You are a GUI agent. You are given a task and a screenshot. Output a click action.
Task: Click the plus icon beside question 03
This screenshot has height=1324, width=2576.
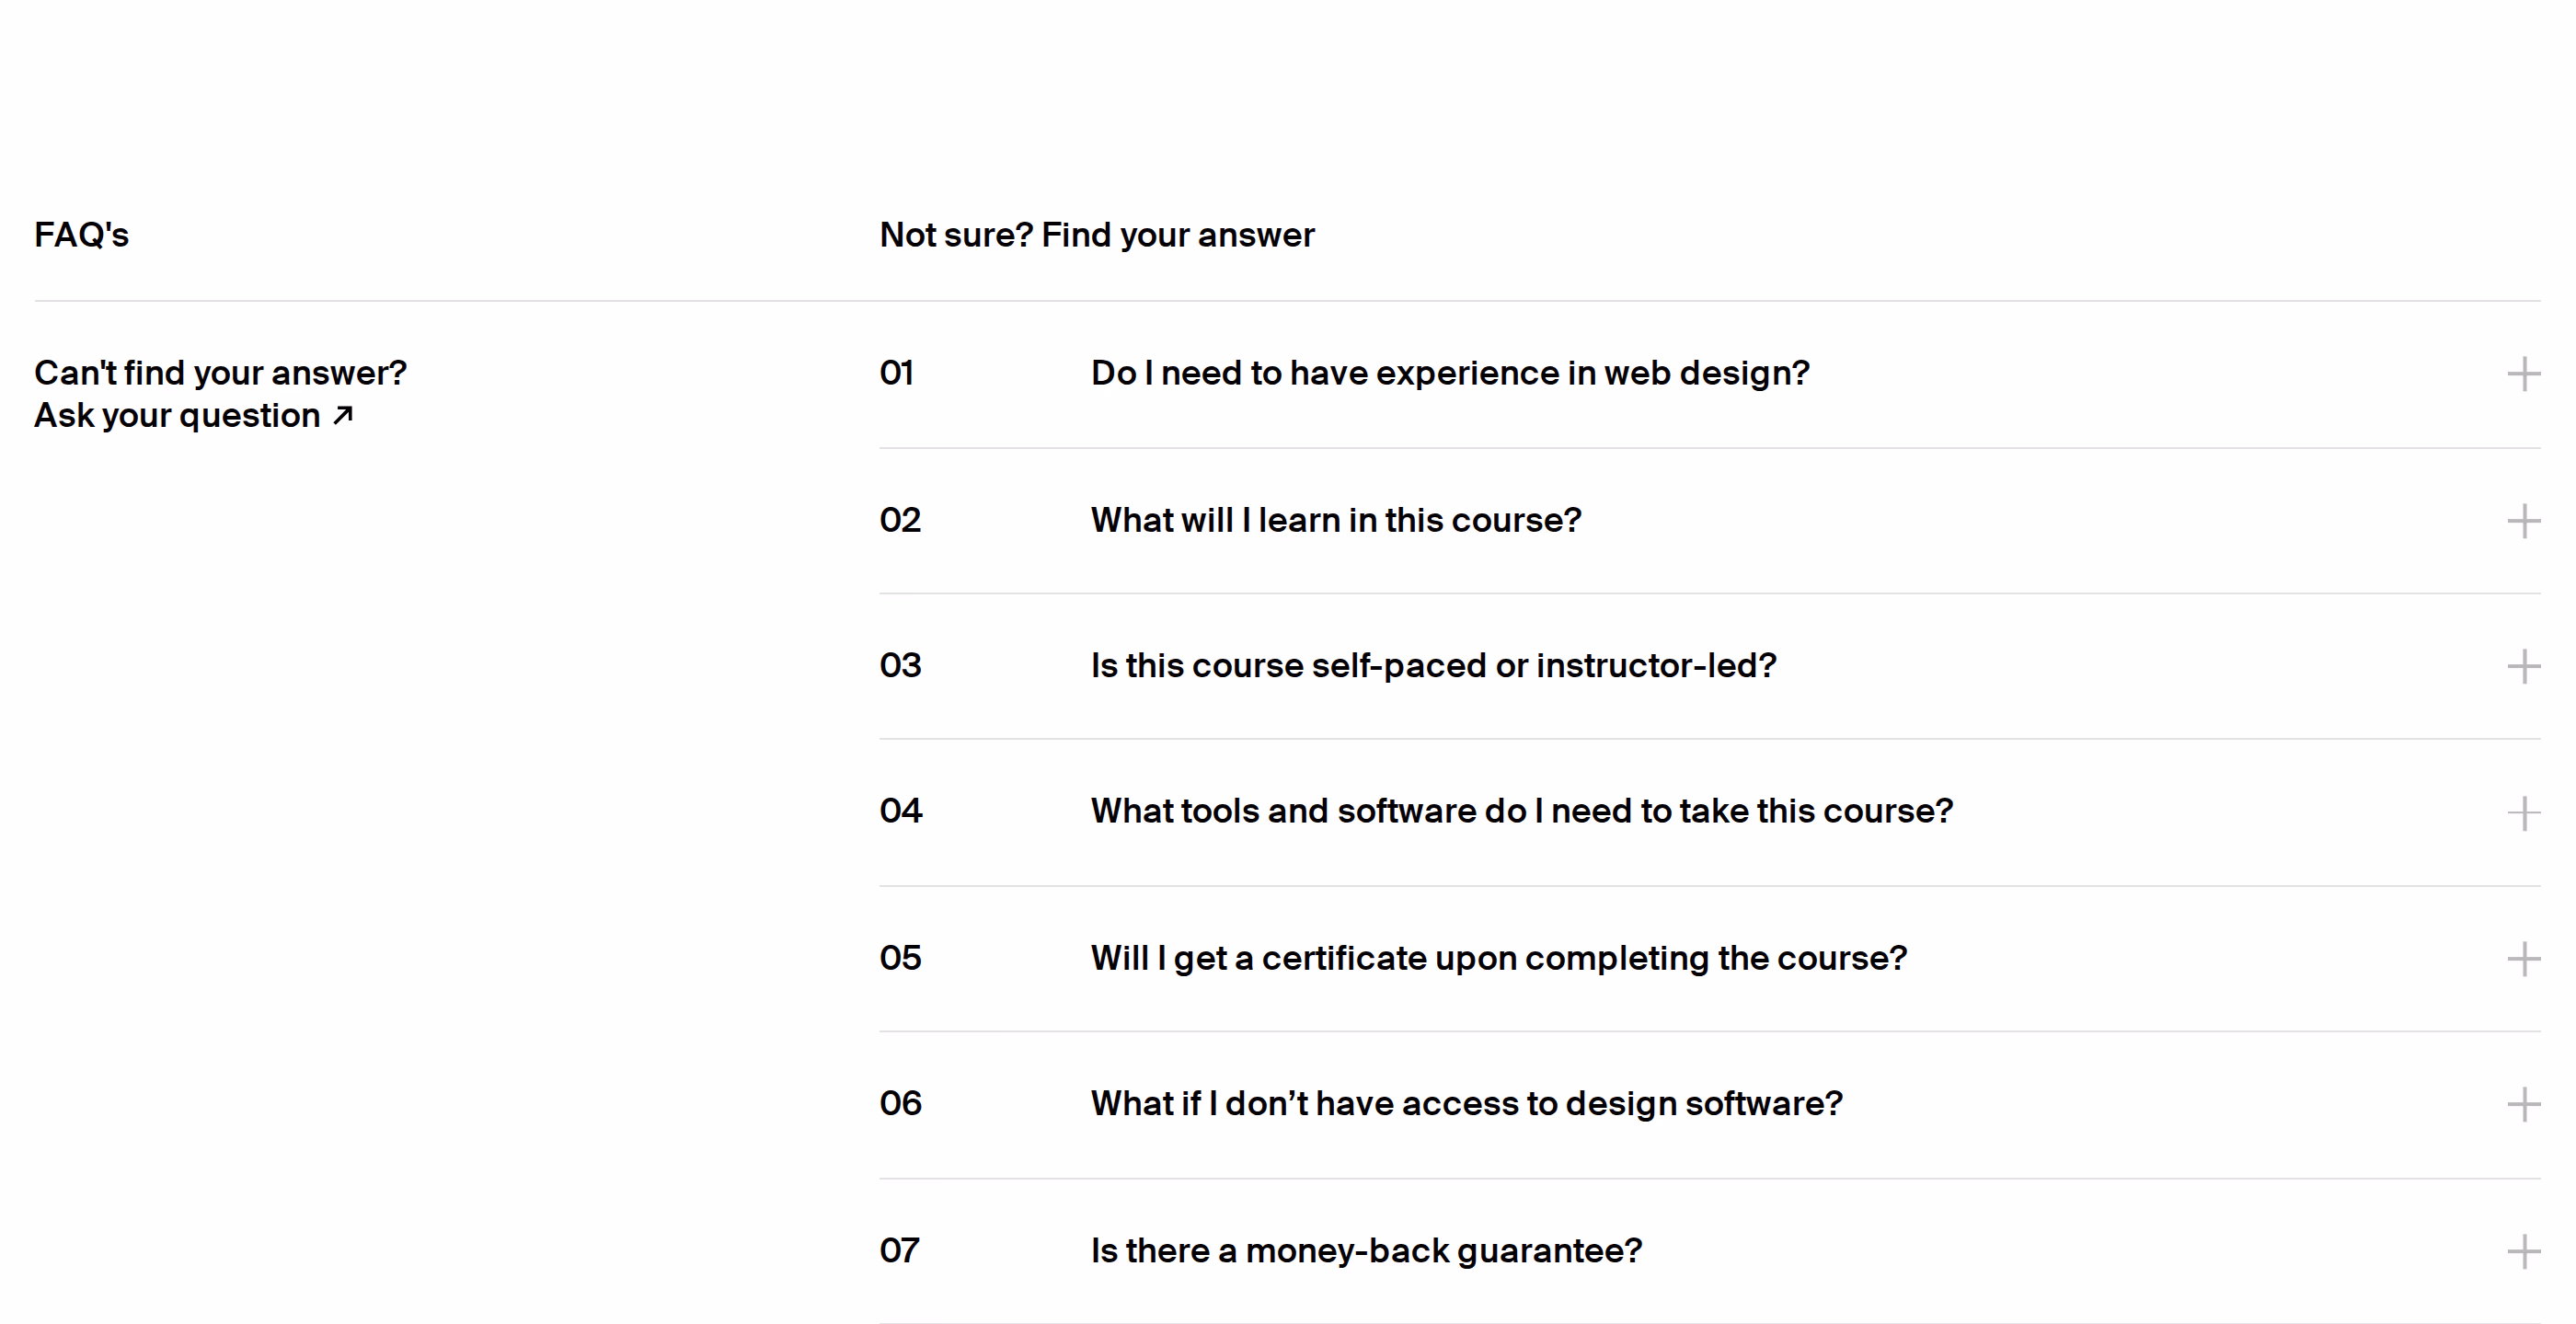2523,667
